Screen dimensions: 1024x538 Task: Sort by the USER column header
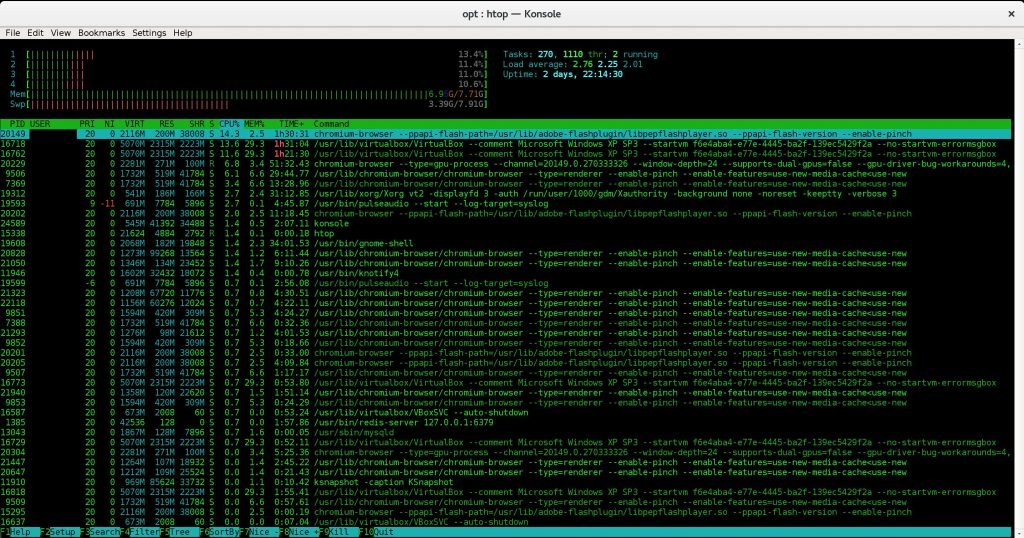coord(40,124)
